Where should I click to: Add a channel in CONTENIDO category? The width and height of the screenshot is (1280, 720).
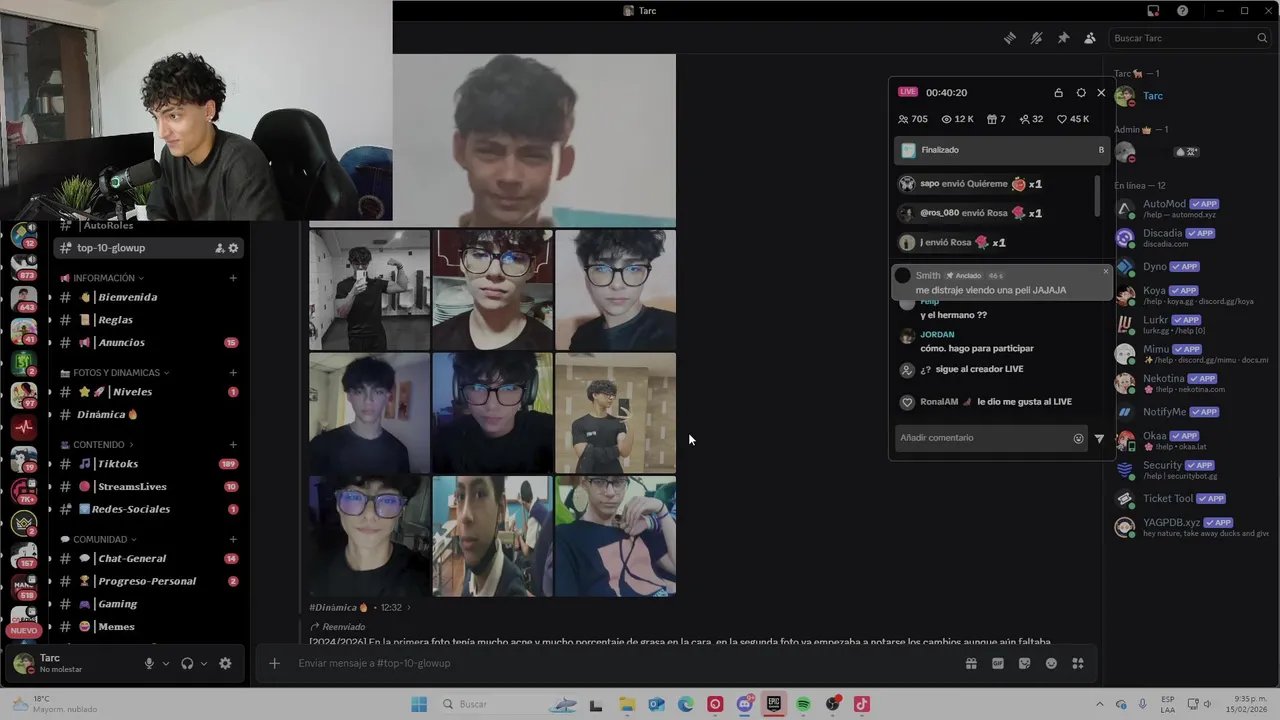pyautogui.click(x=233, y=444)
